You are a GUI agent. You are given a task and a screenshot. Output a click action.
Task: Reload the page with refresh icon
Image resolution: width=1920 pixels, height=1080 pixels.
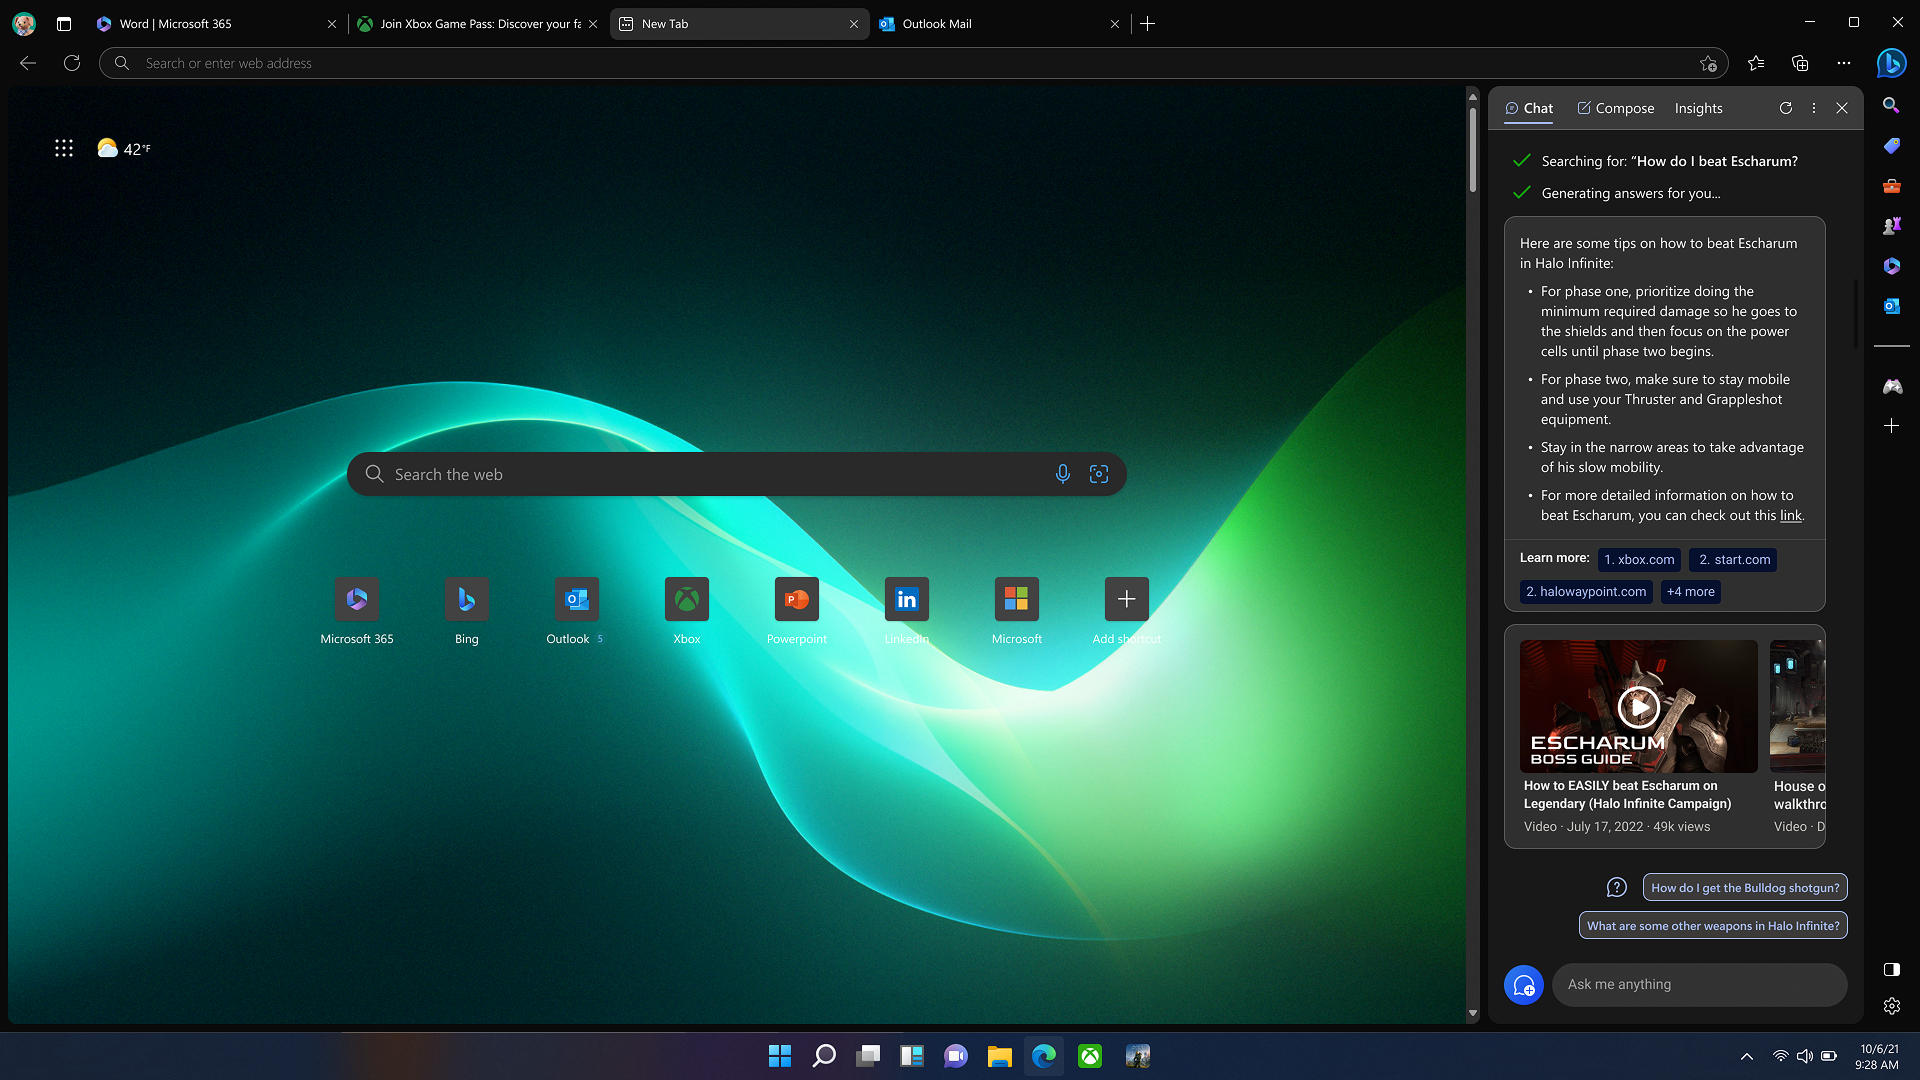(x=72, y=63)
